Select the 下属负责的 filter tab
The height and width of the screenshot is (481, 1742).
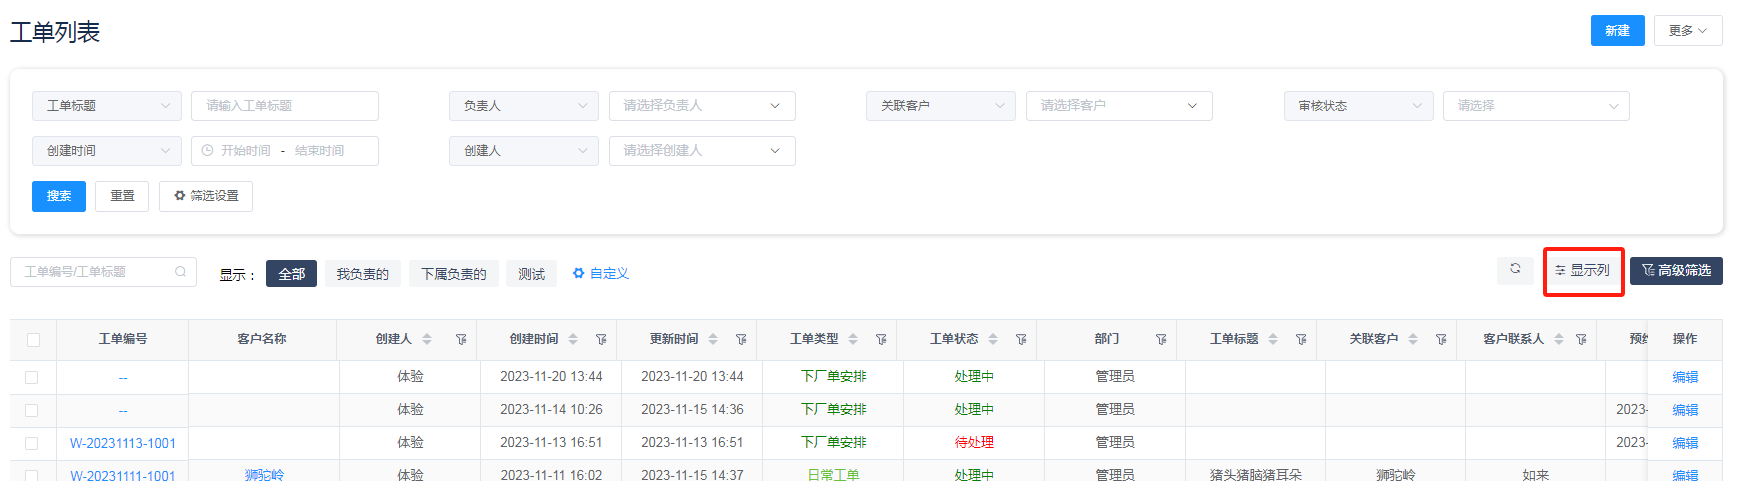click(453, 274)
